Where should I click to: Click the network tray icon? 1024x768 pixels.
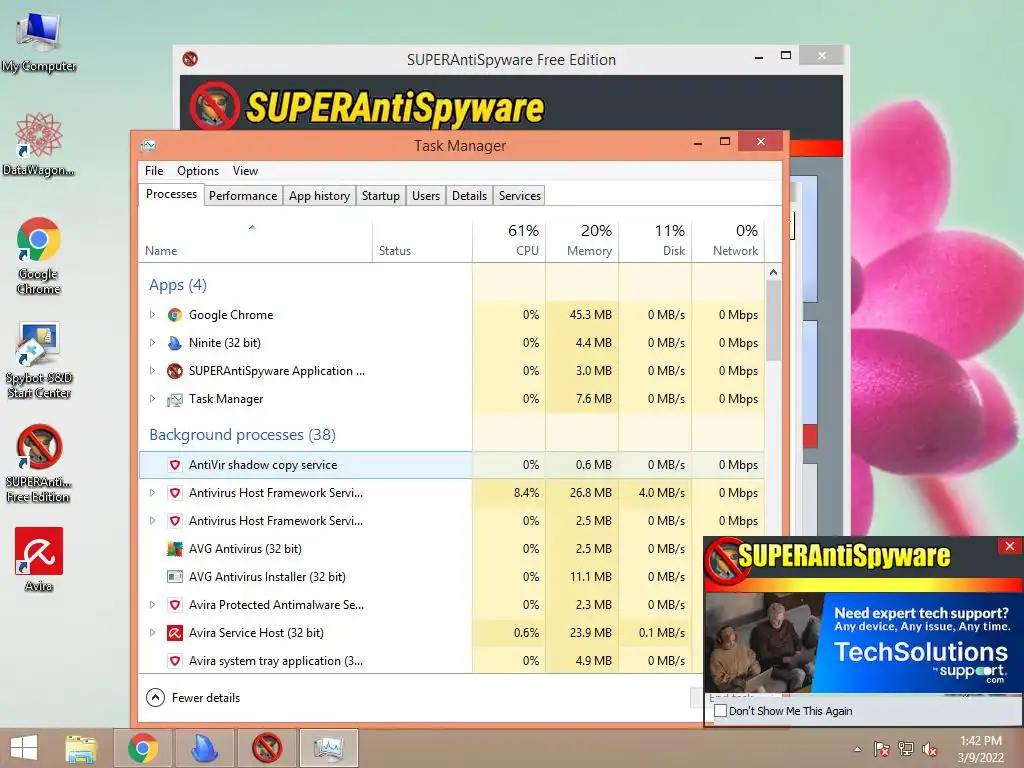tap(906, 749)
